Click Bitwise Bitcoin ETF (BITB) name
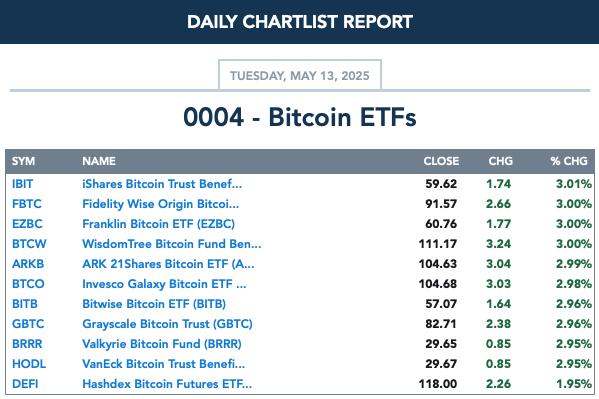Image resolution: width=599 pixels, height=399 pixels. pos(154,304)
